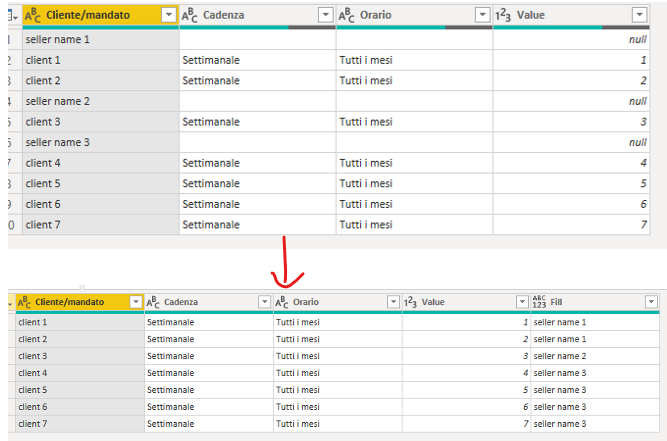Viewport: 667px width, 441px height.
Task: Select the top Orario column header
Action: point(414,15)
